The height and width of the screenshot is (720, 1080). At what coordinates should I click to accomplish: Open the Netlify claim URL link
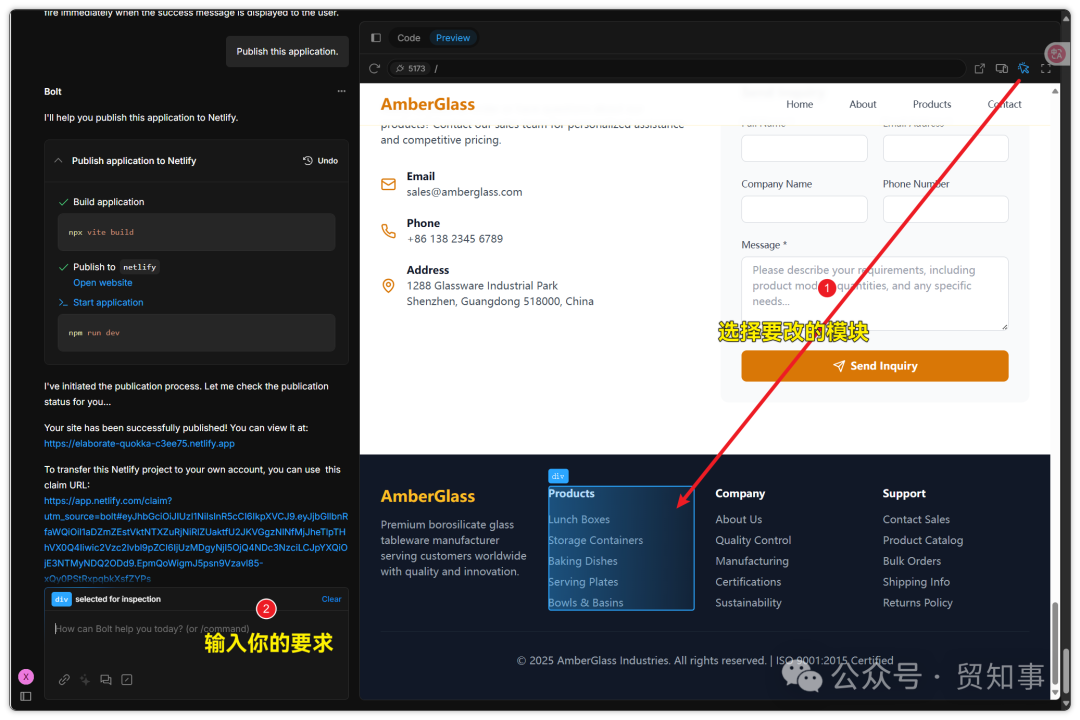tap(196, 539)
